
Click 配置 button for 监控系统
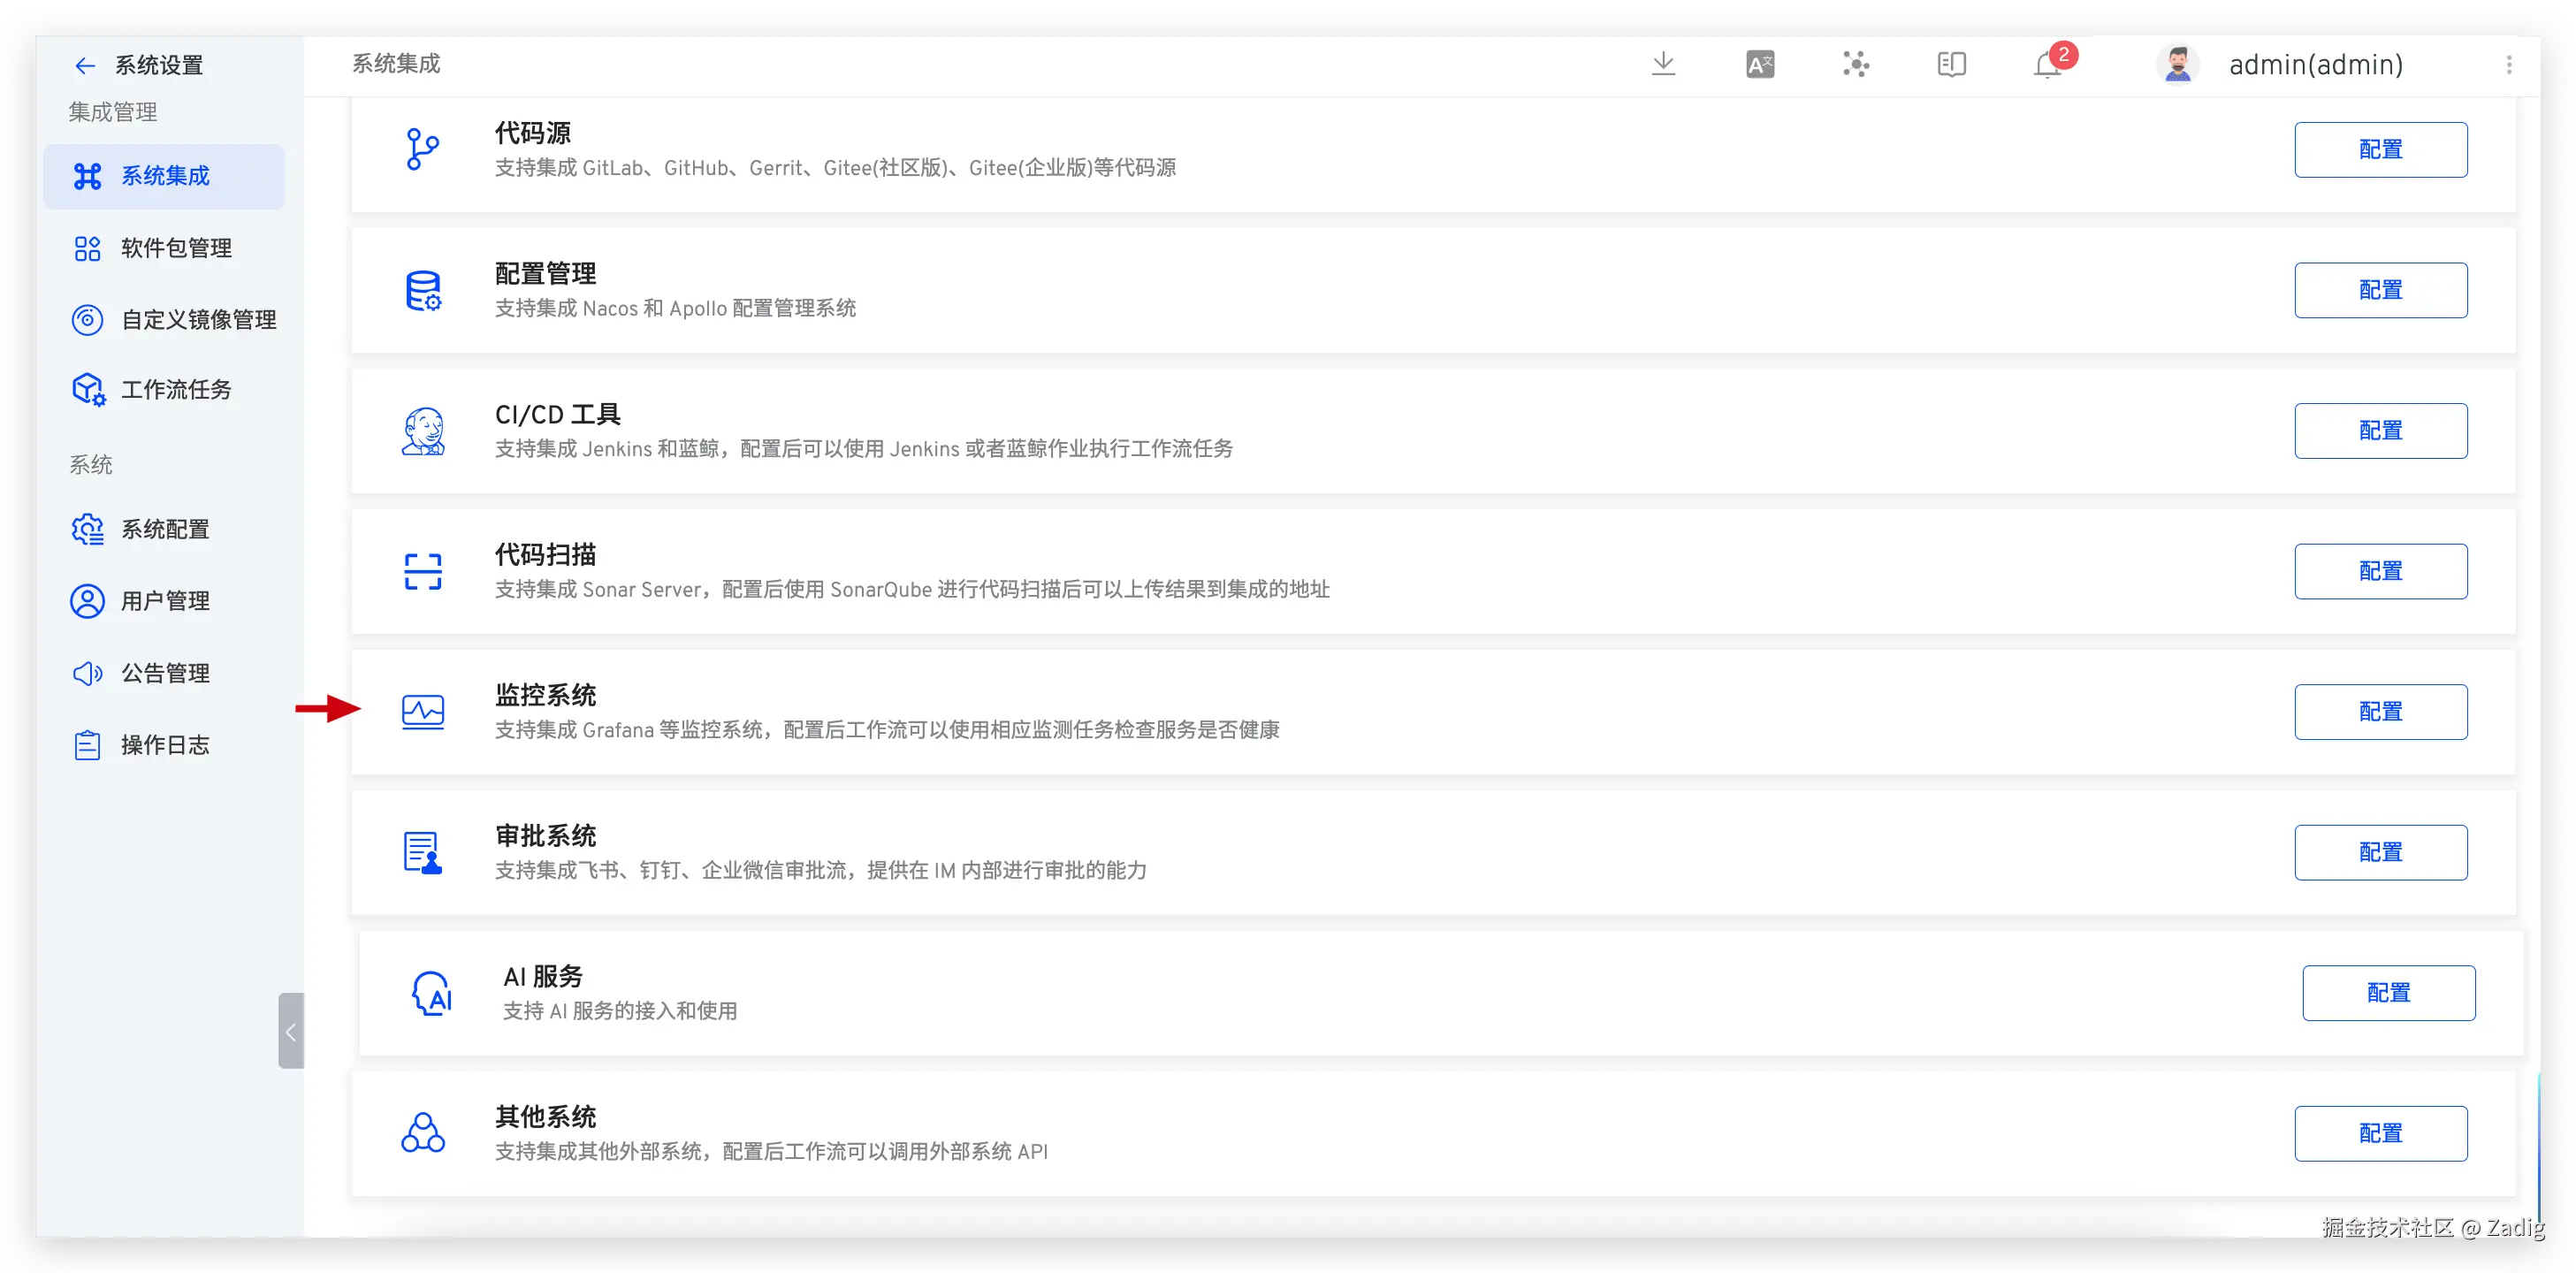2380,712
